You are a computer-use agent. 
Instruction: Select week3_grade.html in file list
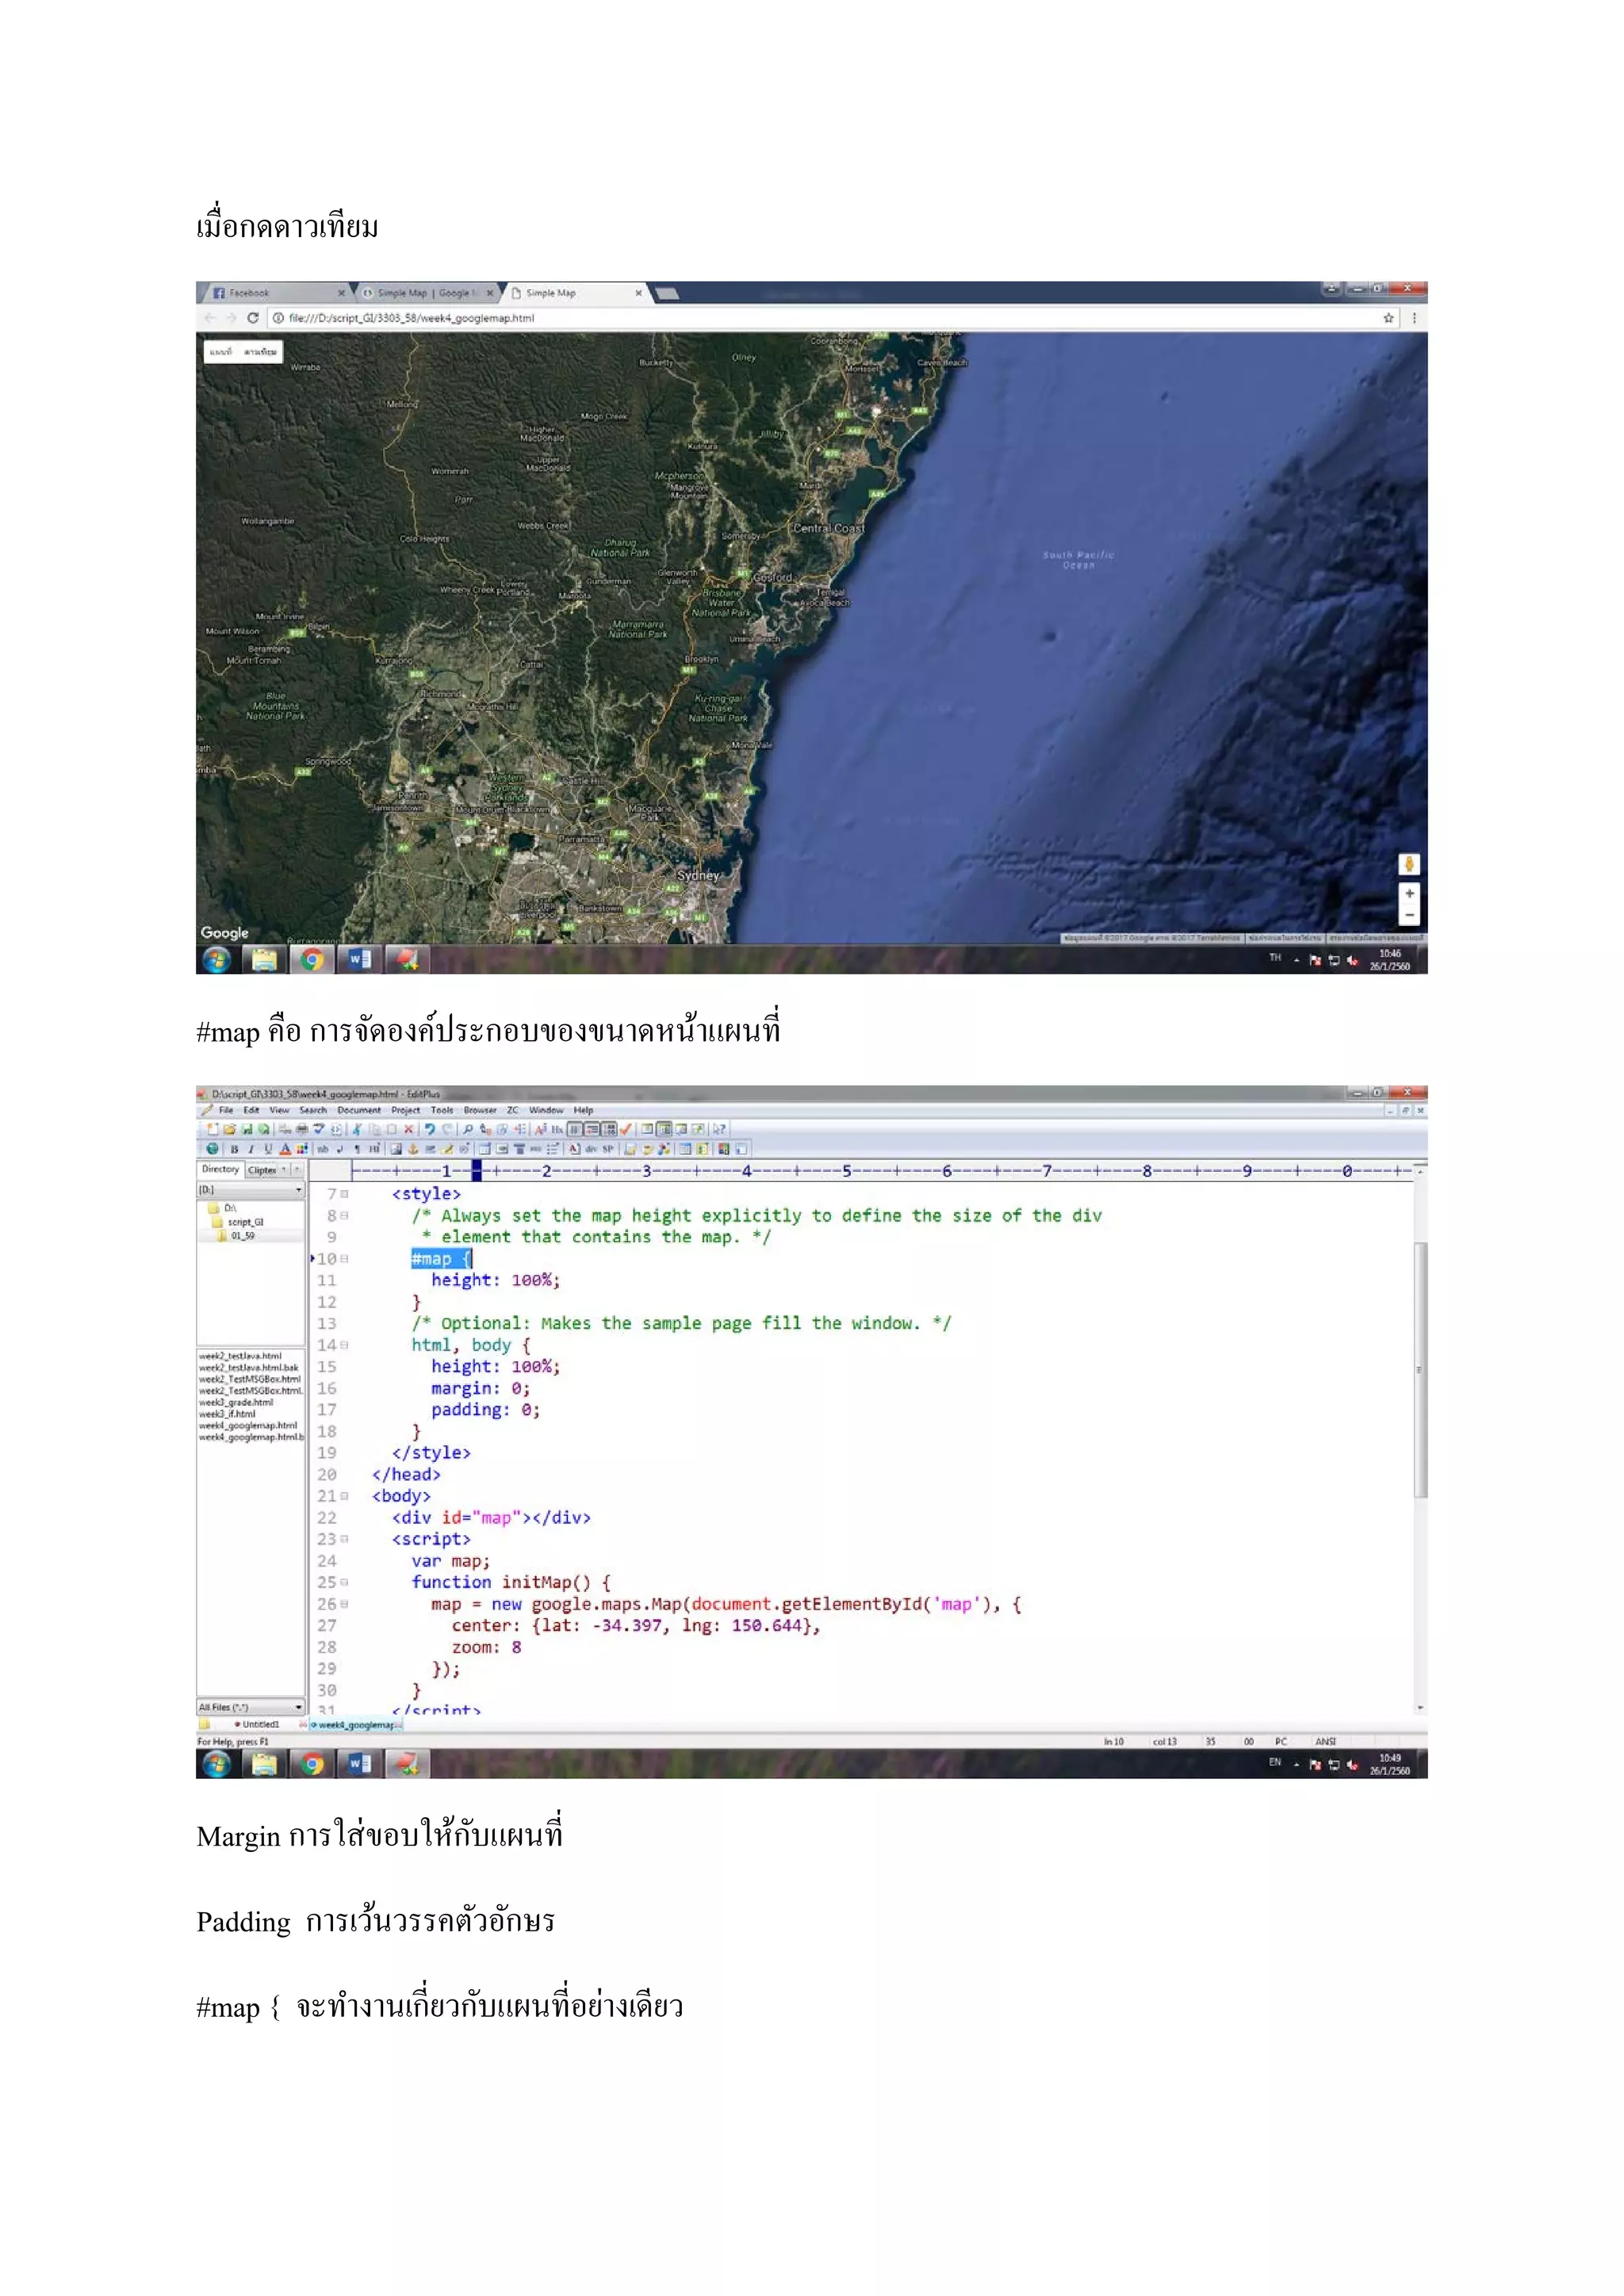click(235, 1402)
